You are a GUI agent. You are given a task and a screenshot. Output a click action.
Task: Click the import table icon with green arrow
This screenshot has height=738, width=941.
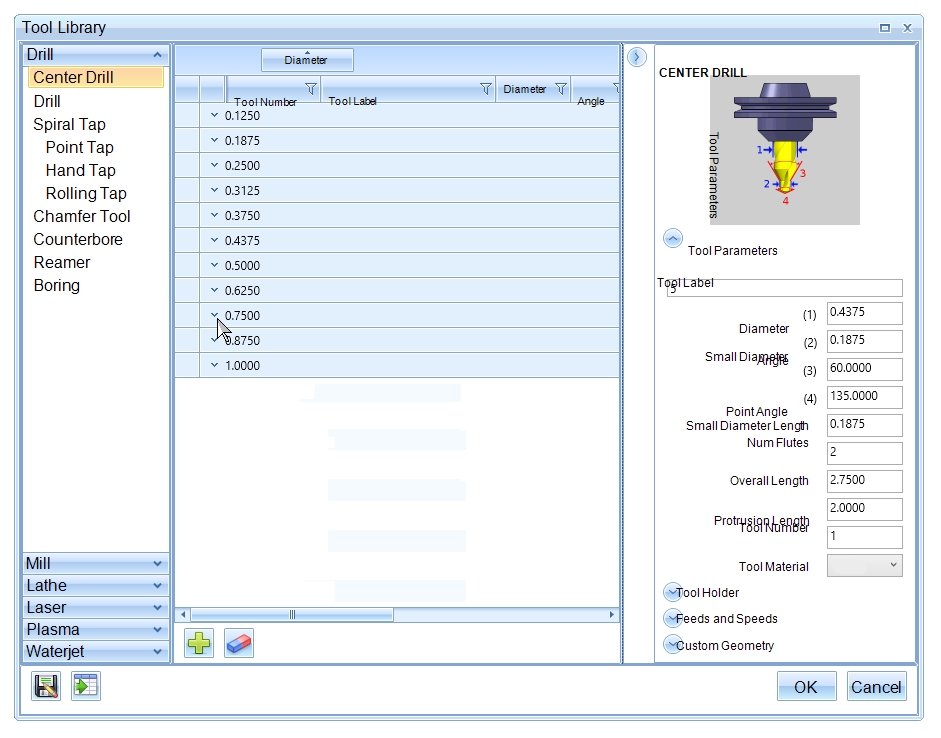pyautogui.click(x=86, y=686)
